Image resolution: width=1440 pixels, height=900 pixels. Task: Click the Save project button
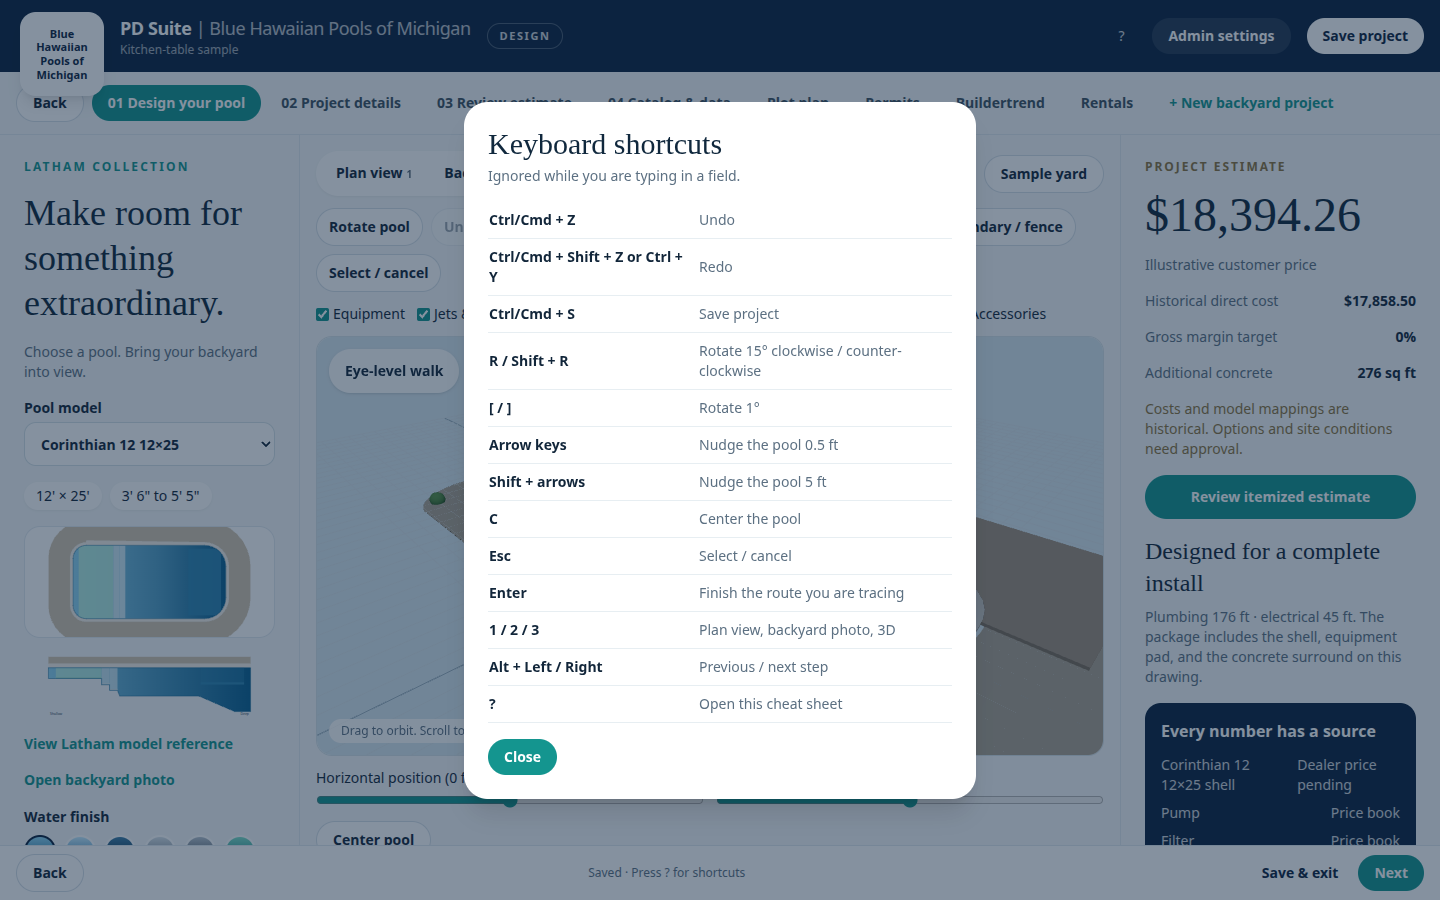tap(1365, 36)
